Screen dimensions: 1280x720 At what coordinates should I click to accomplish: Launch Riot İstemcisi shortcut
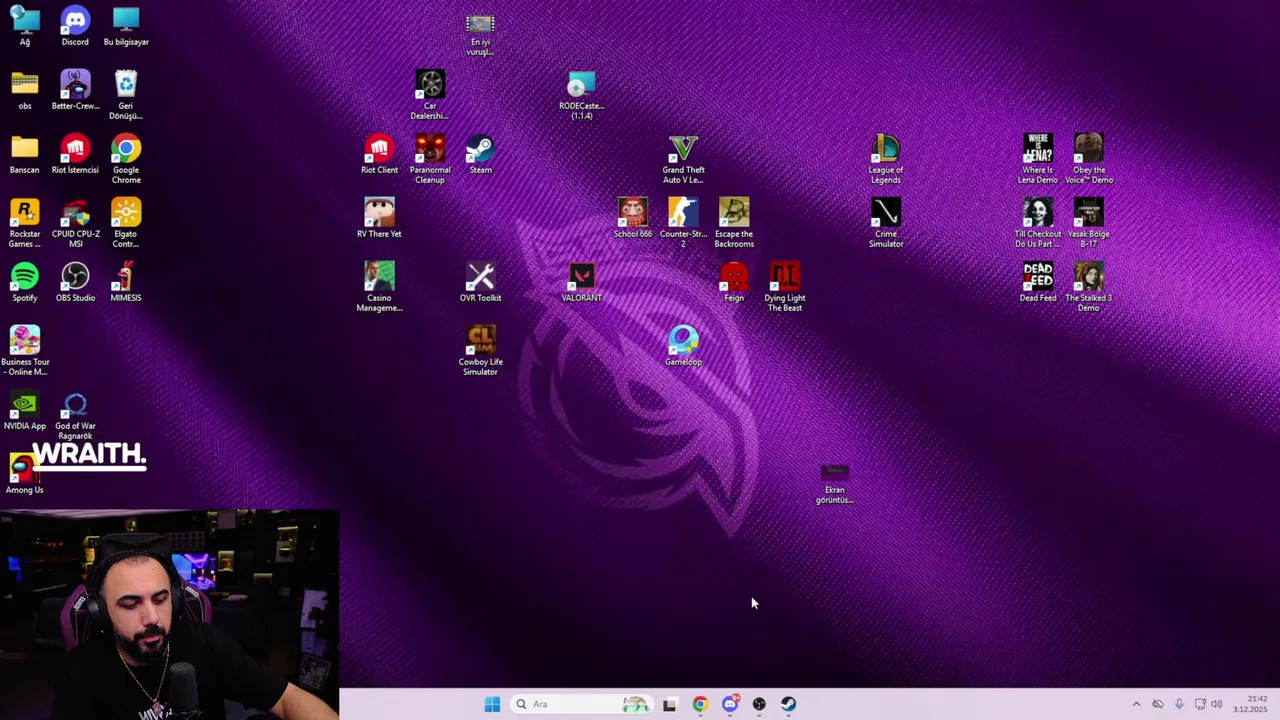coord(75,154)
